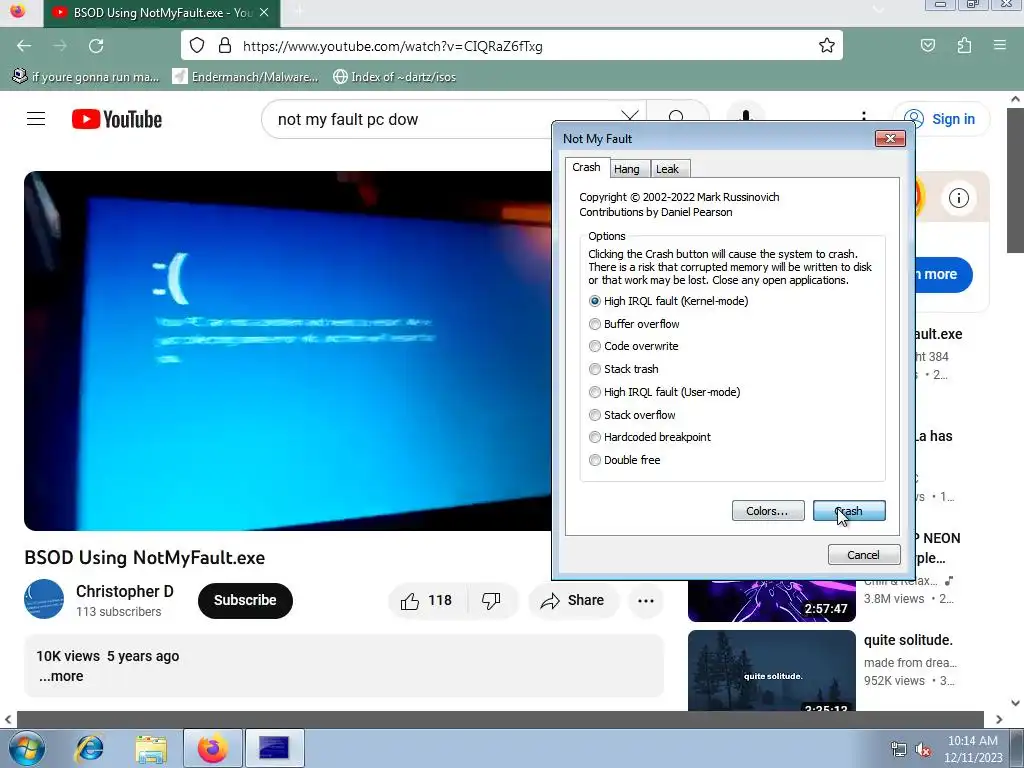
Task: Click the BSOD video player
Action: click(287, 351)
